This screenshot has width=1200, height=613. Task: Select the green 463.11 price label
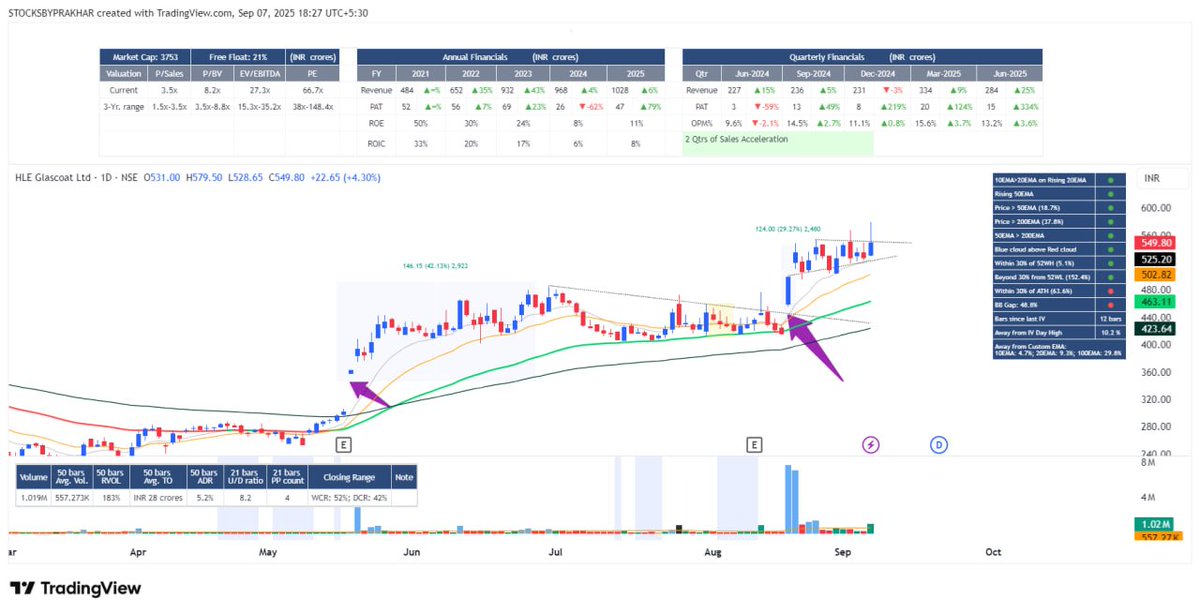[1153, 300]
